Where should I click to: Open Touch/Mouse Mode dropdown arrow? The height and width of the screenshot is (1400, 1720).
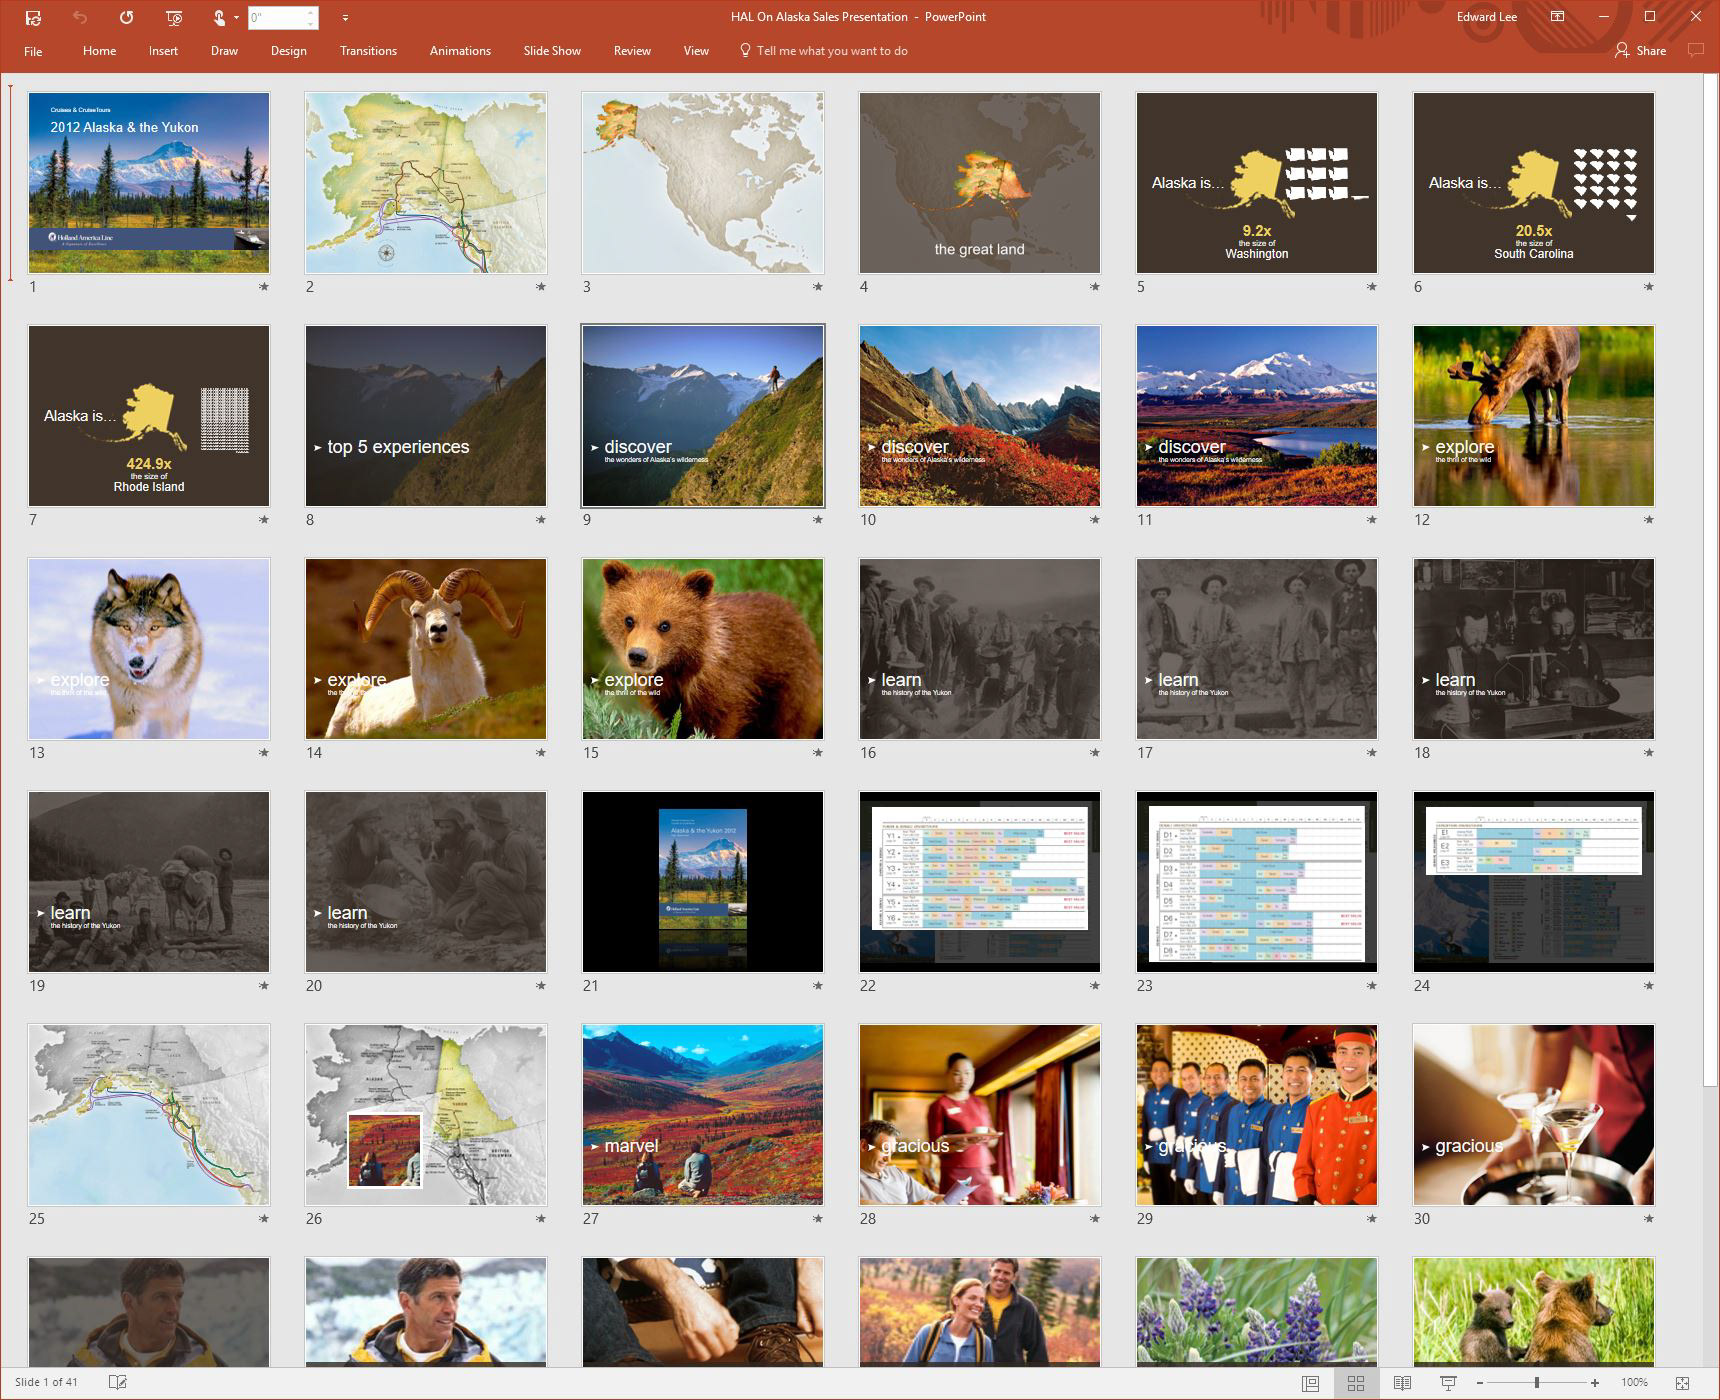[x=237, y=17]
